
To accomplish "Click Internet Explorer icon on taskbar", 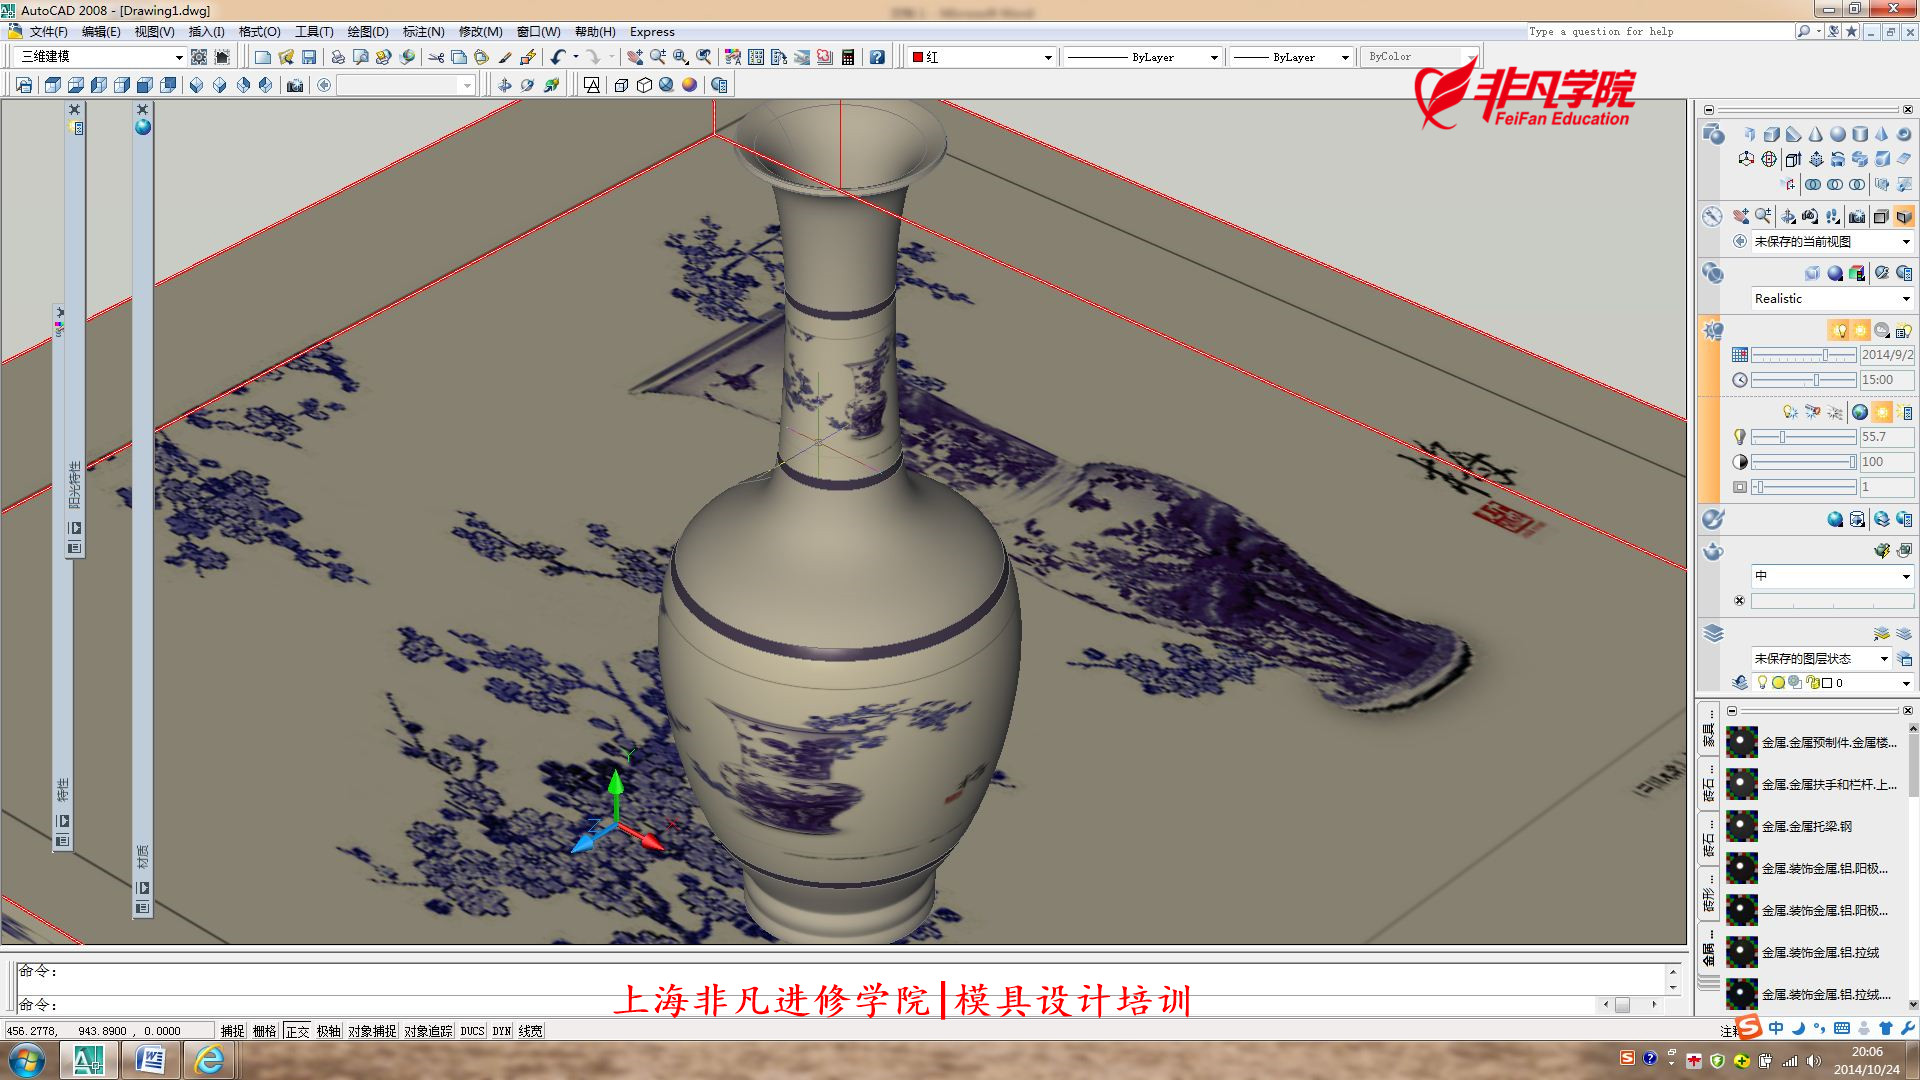I will click(x=209, y=1060).
